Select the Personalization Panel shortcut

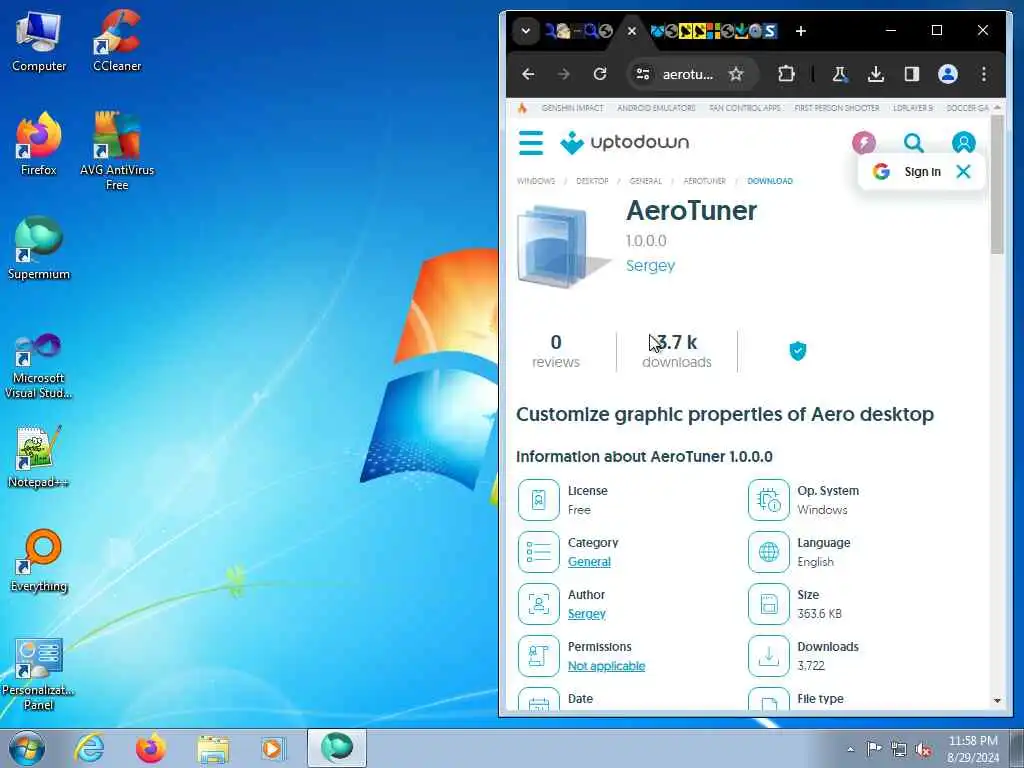pyautogui.click(x=39, y=675)
